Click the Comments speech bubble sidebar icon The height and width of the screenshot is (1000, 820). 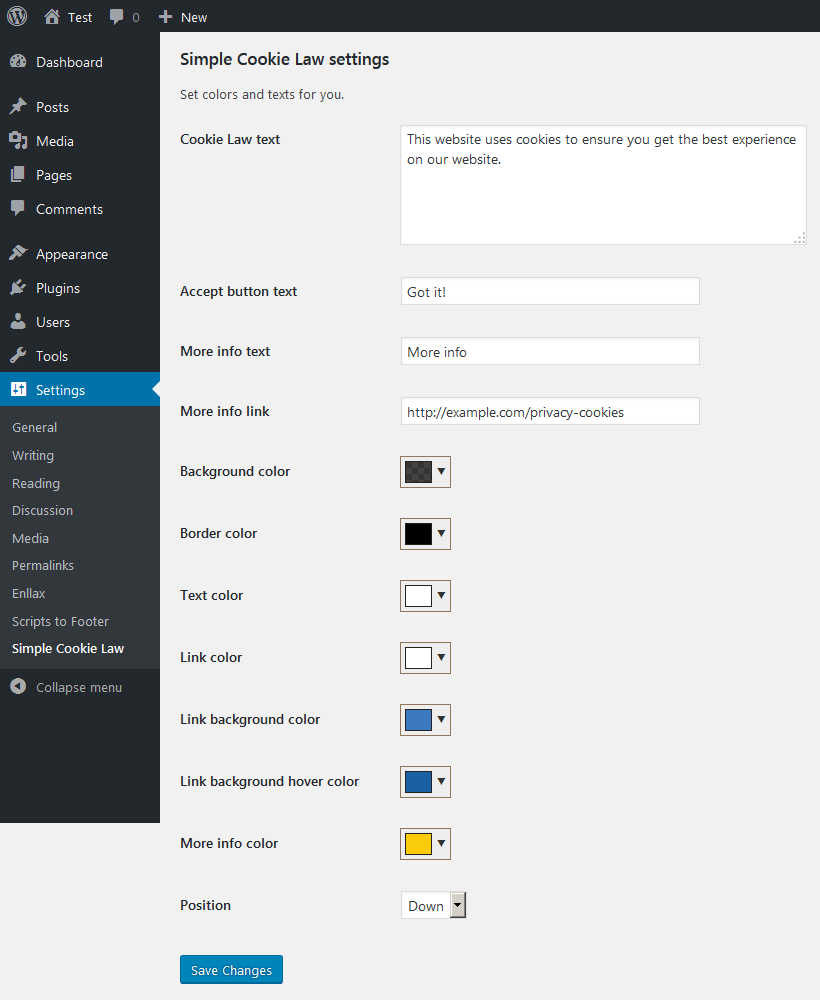(18, 208)
